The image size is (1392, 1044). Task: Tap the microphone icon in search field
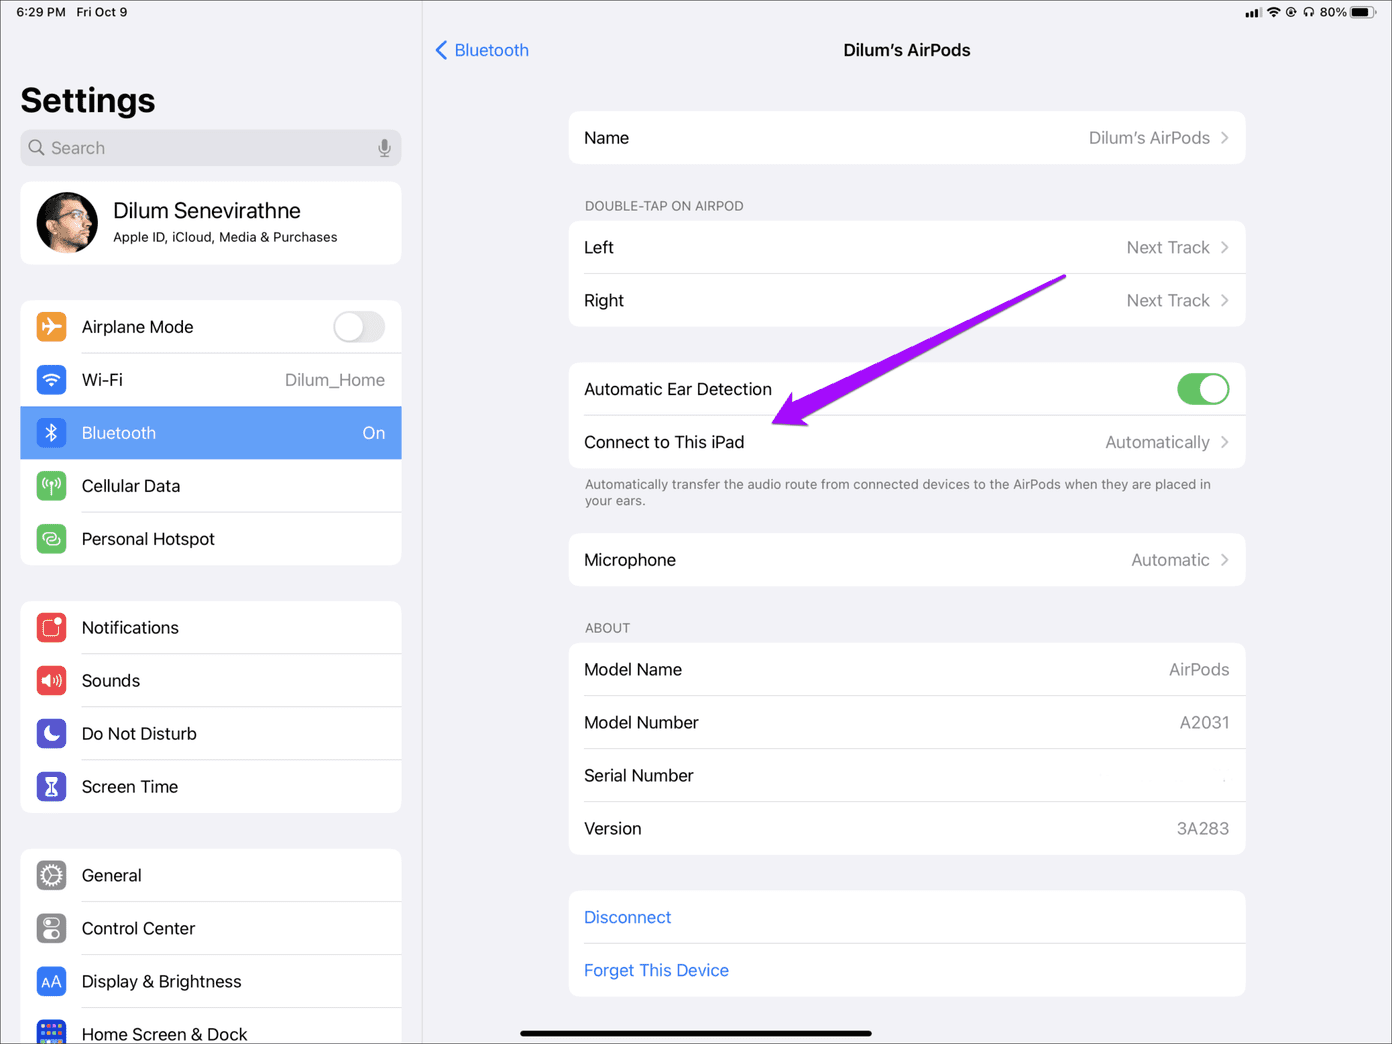(x=384, y=148)
